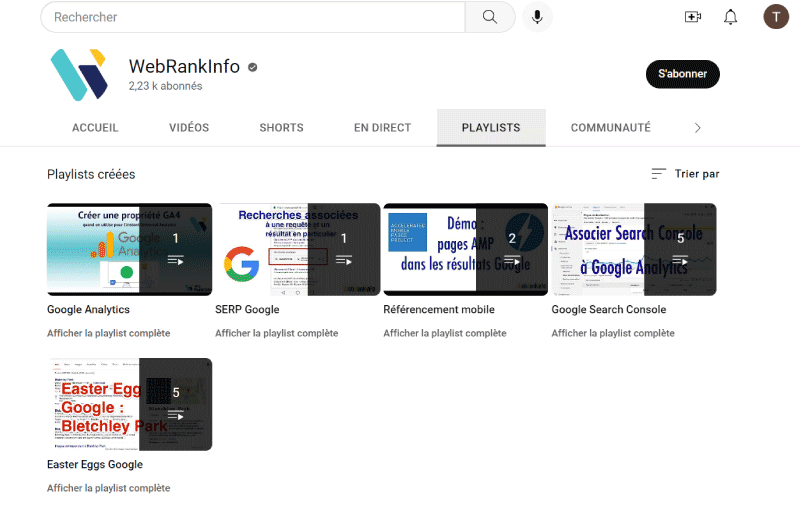The width and height of the screenshot is (800, 530).
Task: Click the Démo pages AMP thumbnail
Action: coord(466,249)
